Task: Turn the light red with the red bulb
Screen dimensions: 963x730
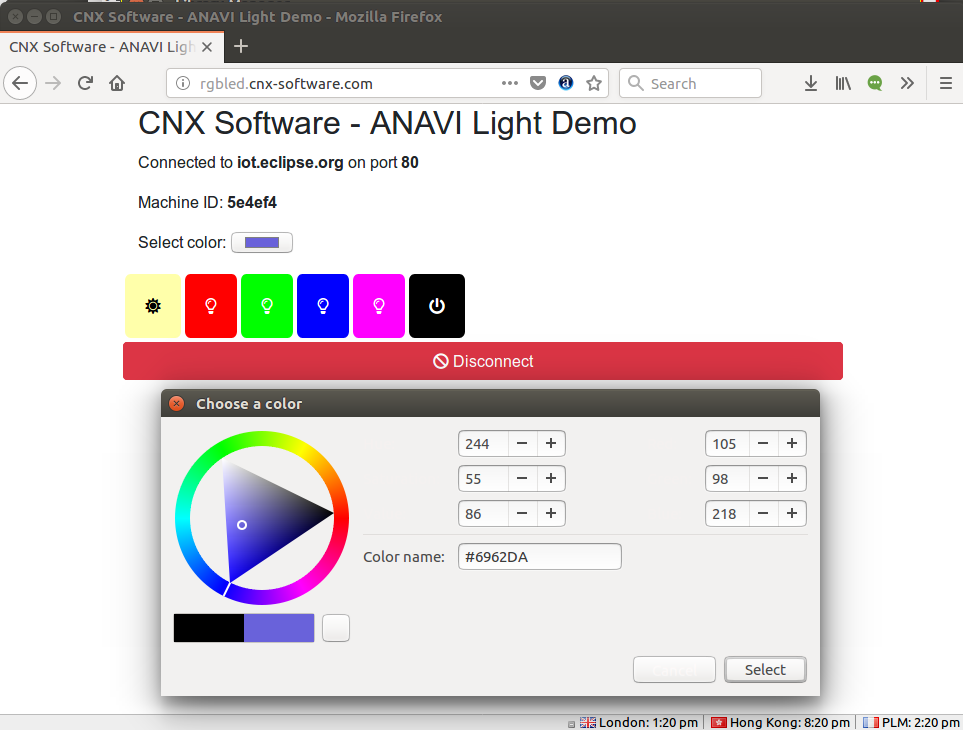Action: point(211,306)
